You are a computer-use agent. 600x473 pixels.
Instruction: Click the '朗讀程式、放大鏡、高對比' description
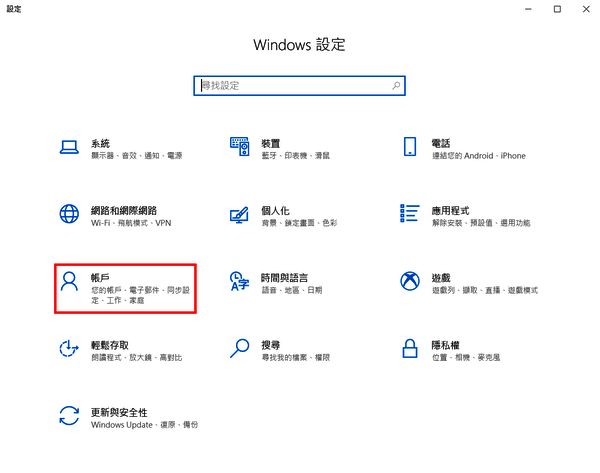pyautogui.click(x=137, y=357)
